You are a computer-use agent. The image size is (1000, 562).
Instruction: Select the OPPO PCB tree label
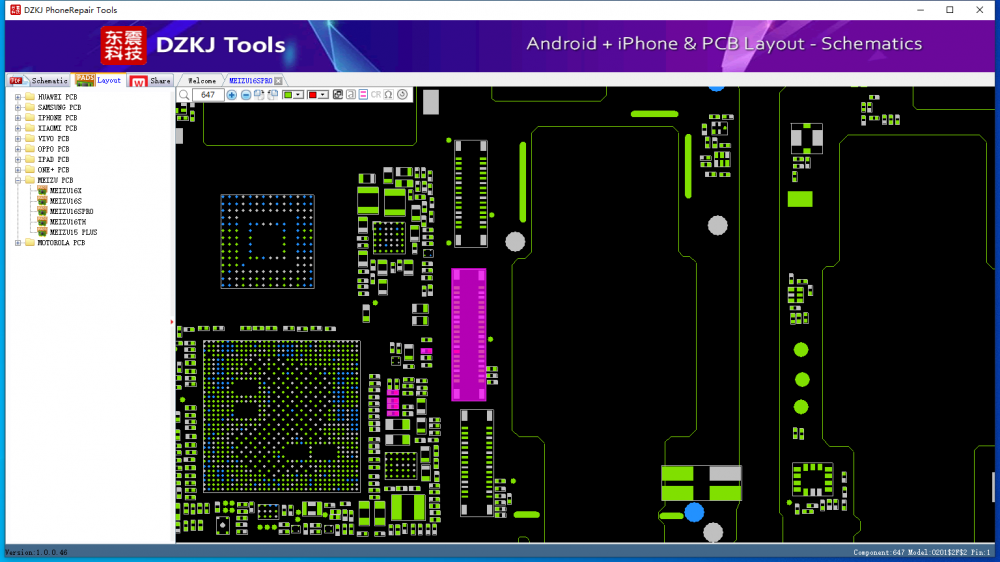click(54, 149)
